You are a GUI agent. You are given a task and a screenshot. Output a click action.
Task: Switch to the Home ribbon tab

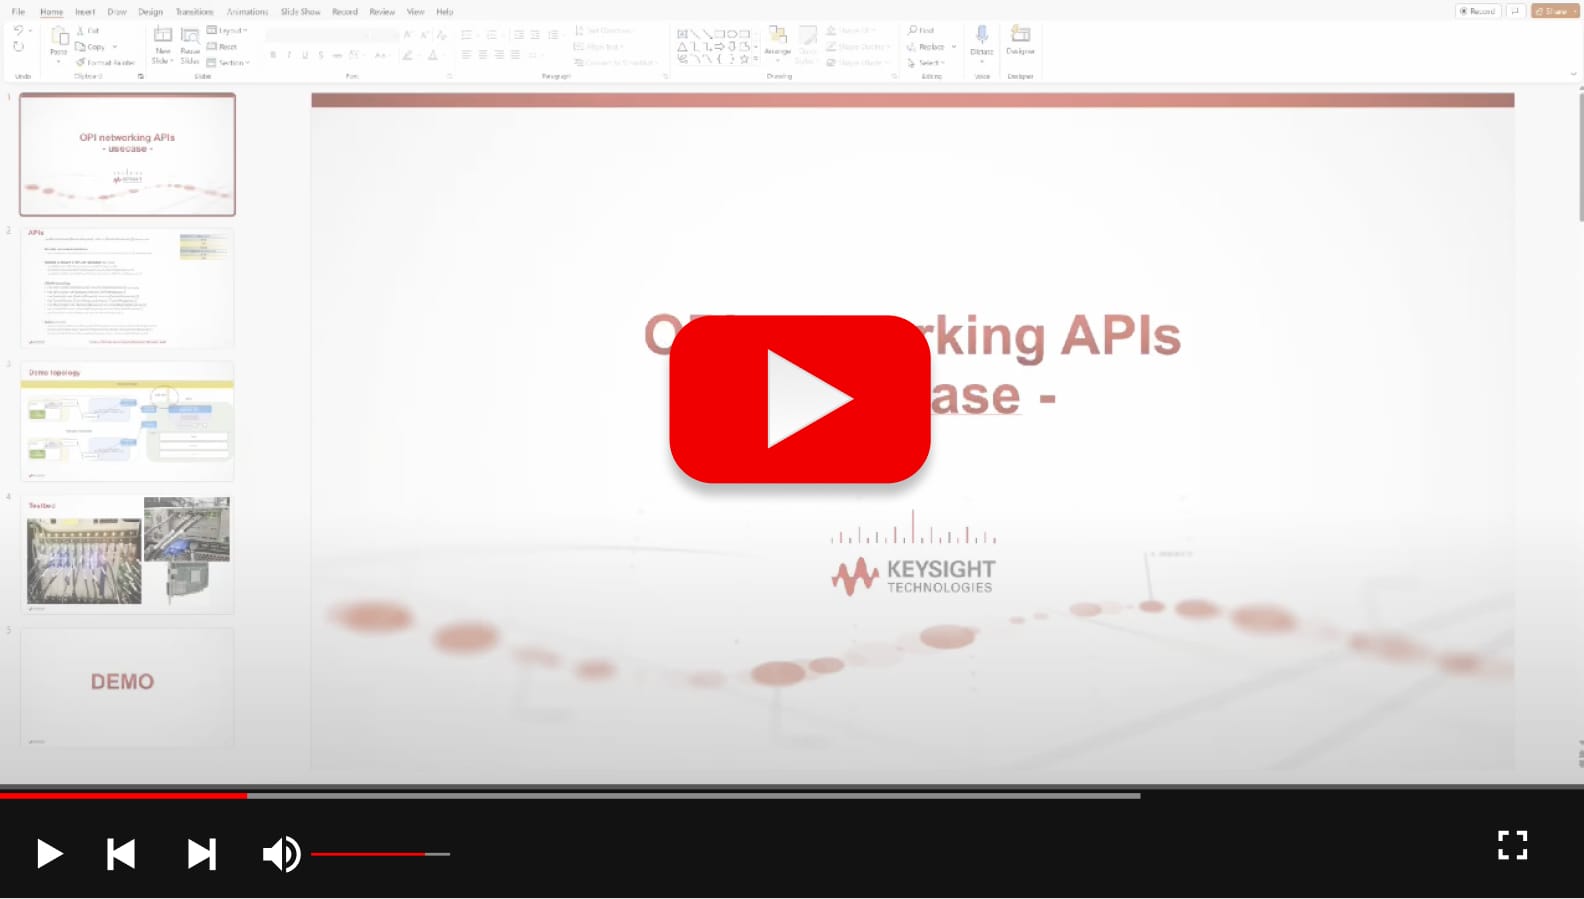[51, 12]
